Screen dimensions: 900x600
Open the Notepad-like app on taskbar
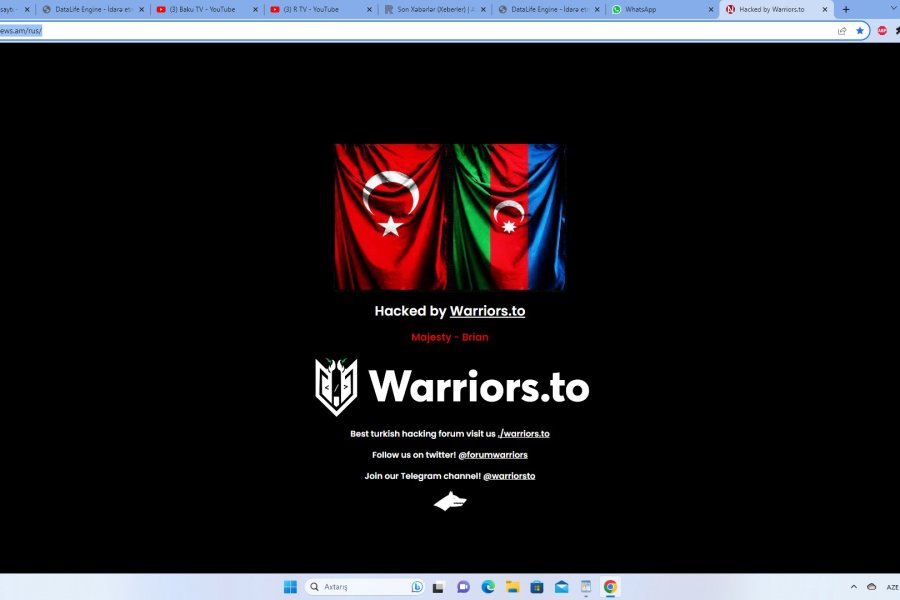pos(585,587)
